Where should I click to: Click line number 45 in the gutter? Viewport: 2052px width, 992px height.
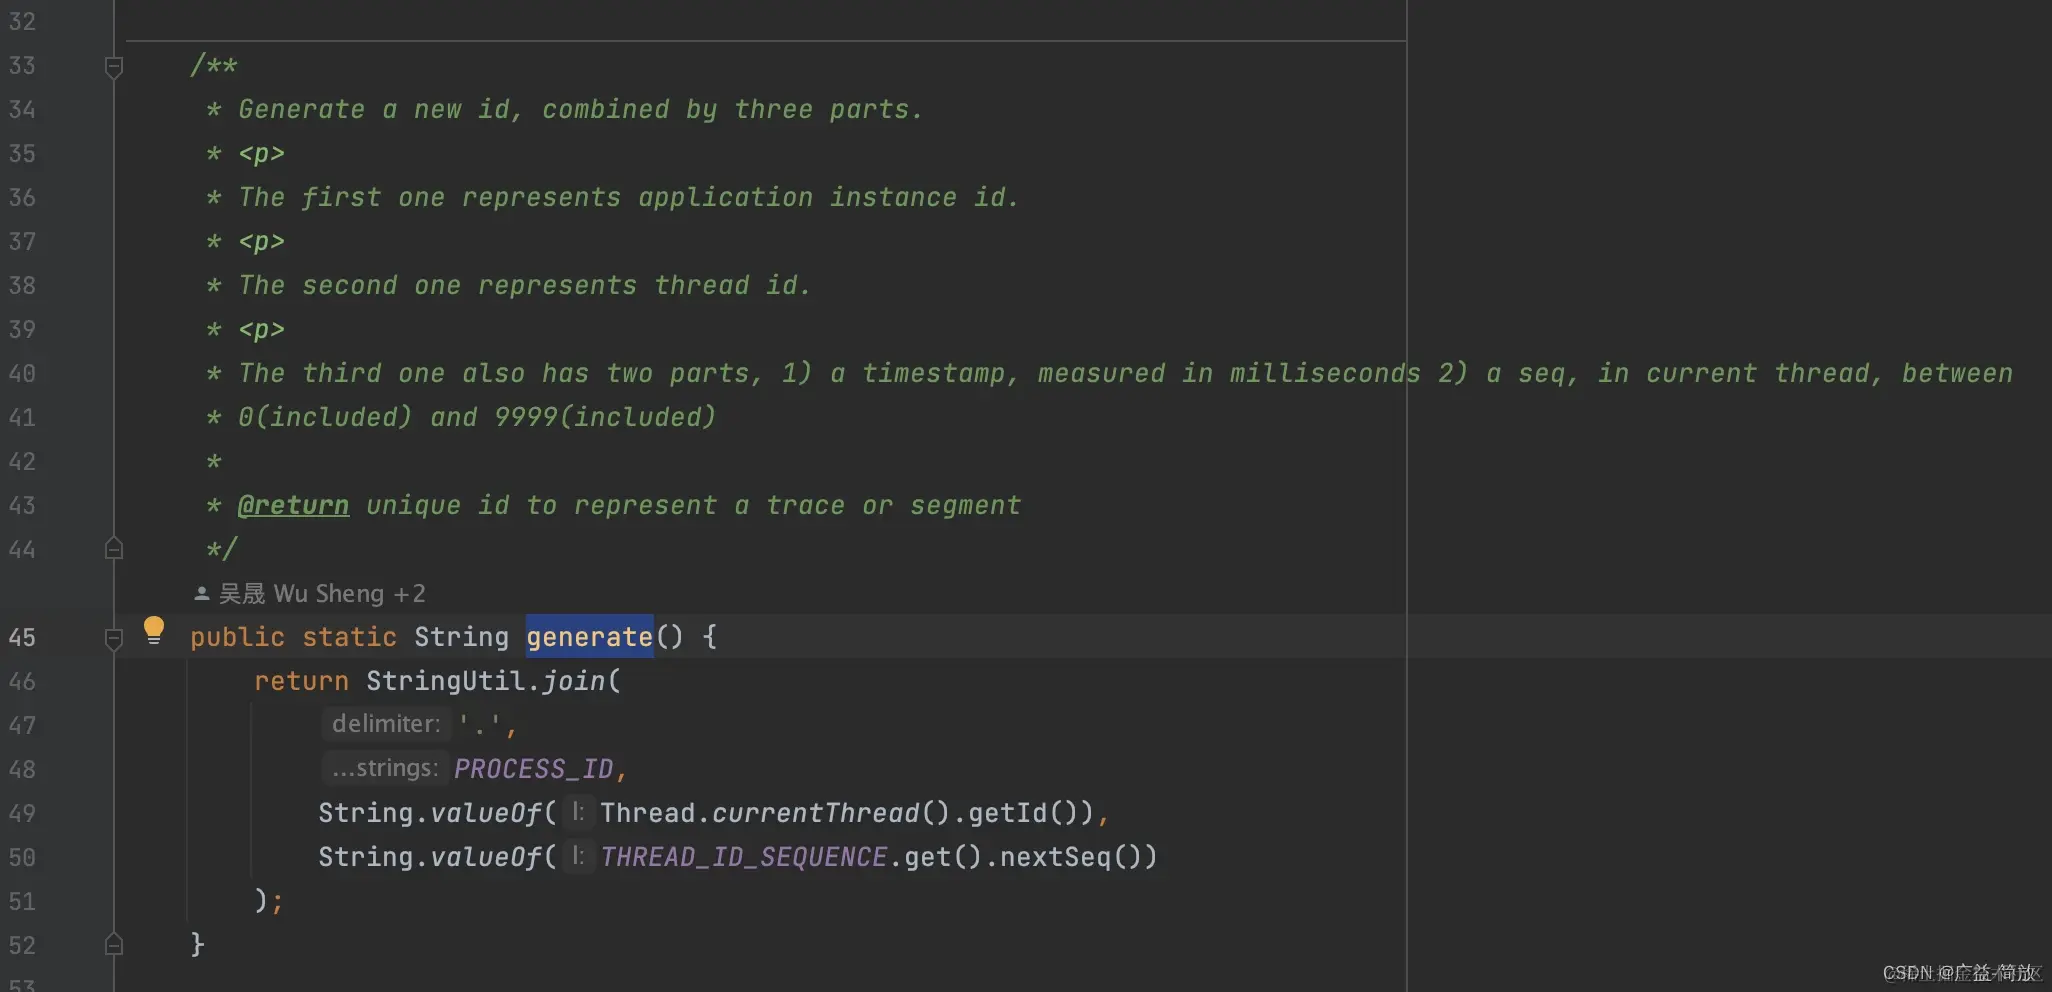pyautogui.click(x=22, y=637)
